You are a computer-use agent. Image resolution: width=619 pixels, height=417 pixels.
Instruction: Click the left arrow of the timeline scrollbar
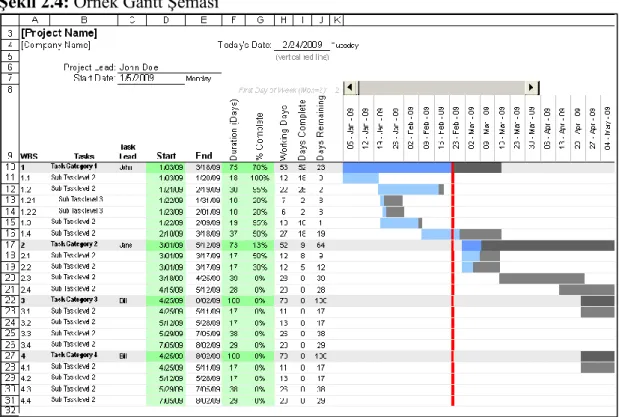tap(351, 88)
